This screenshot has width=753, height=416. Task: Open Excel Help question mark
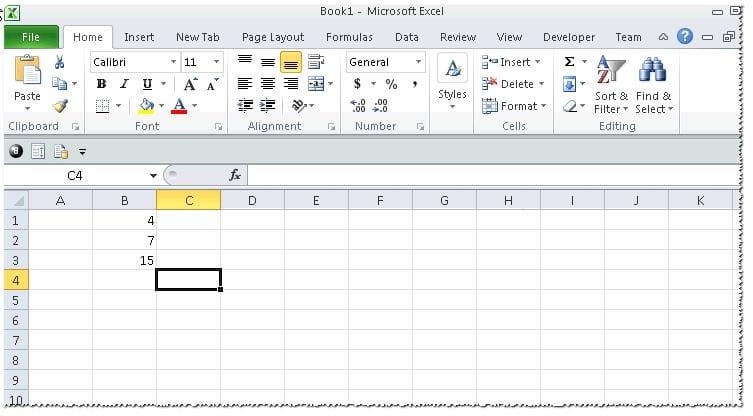(685, 37)
